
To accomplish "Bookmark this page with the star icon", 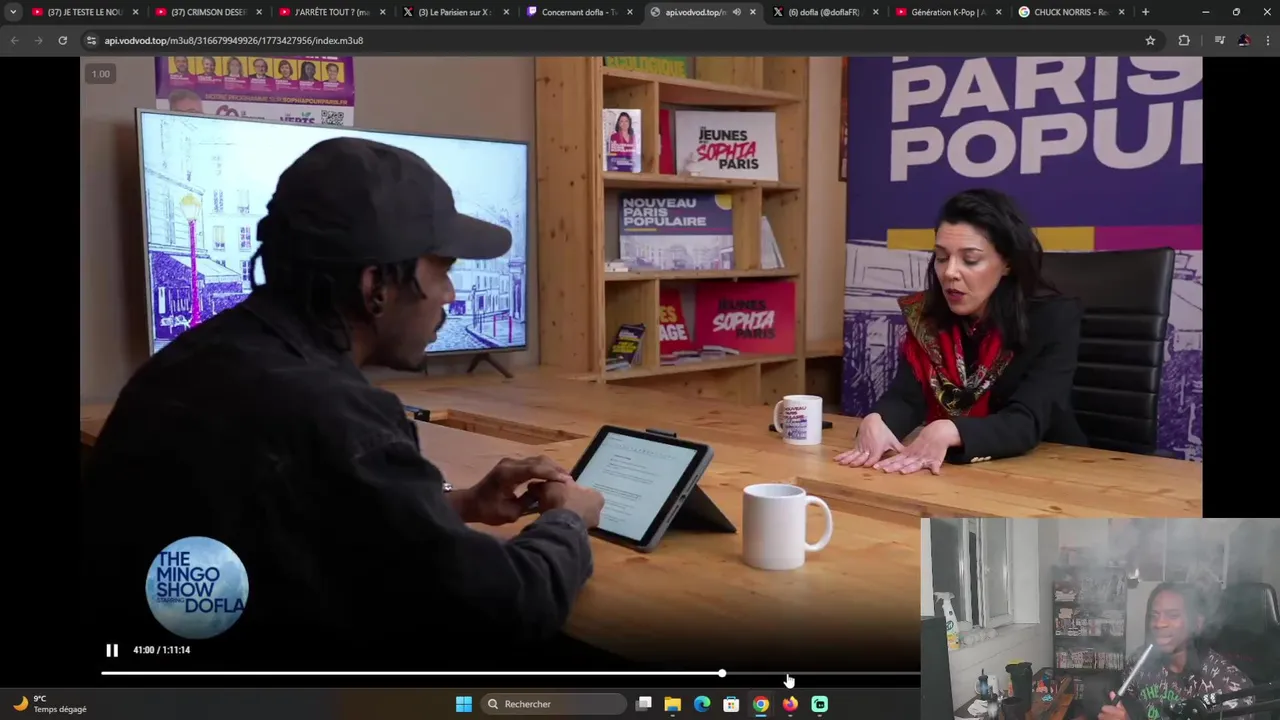I will click(x=1150, y=40).
